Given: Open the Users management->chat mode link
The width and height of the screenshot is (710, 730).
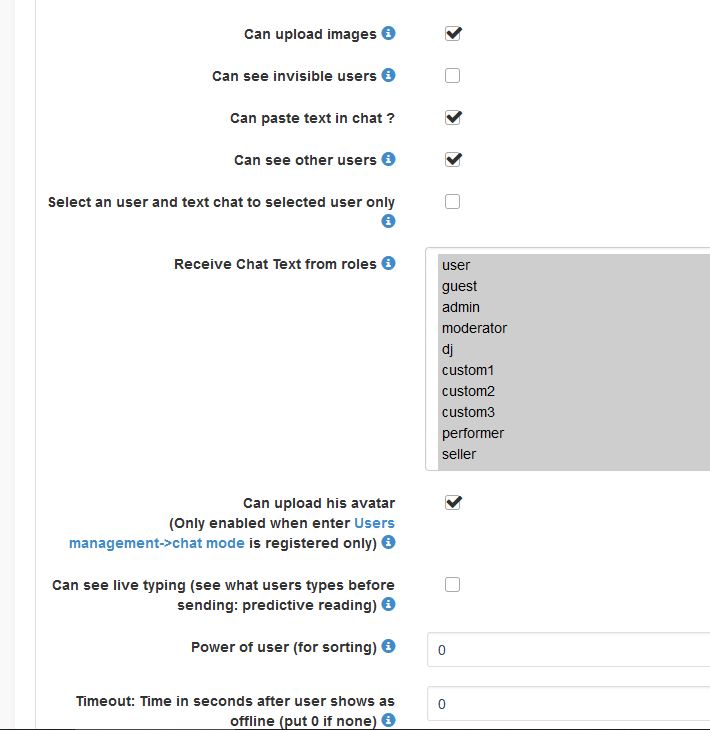Looking at the screenshot, I should tap(232, 533).
